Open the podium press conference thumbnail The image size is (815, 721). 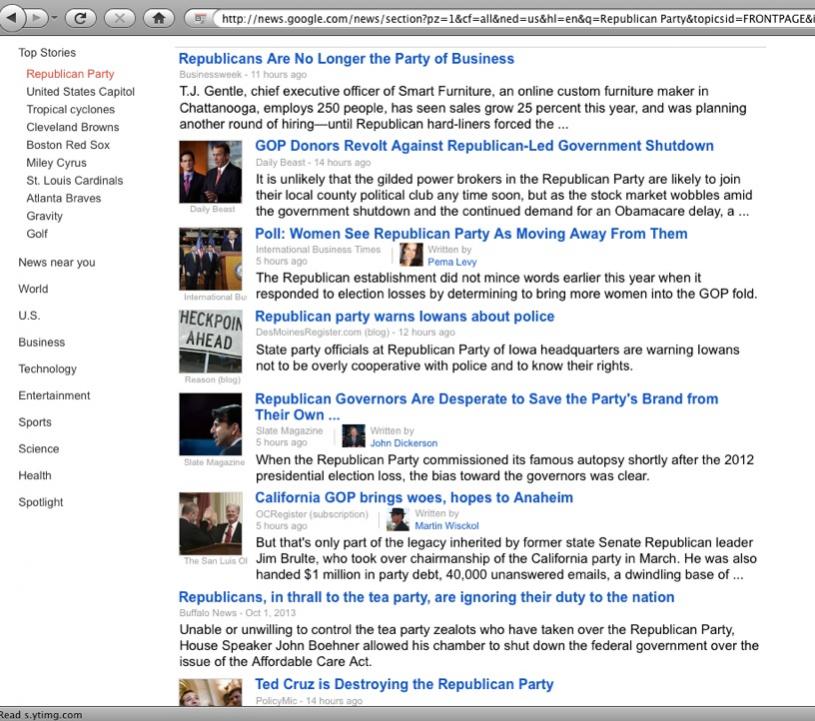click(x=211, y=258)
